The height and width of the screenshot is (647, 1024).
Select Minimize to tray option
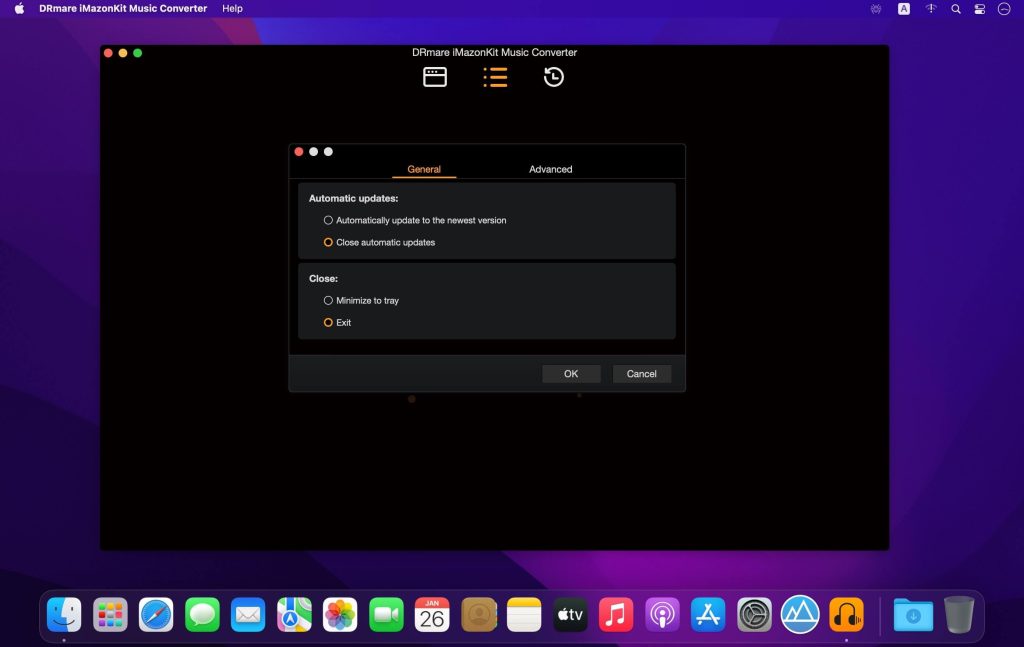[328, 300]
